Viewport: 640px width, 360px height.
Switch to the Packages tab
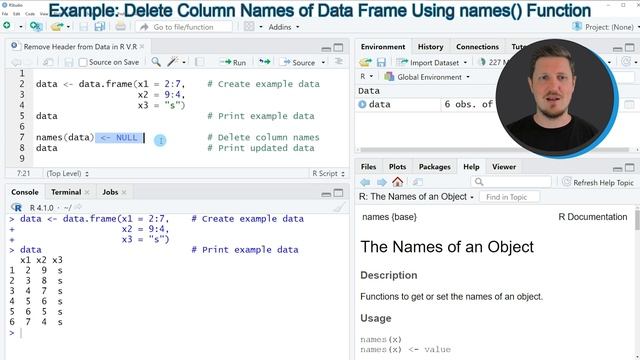point(435,167)
